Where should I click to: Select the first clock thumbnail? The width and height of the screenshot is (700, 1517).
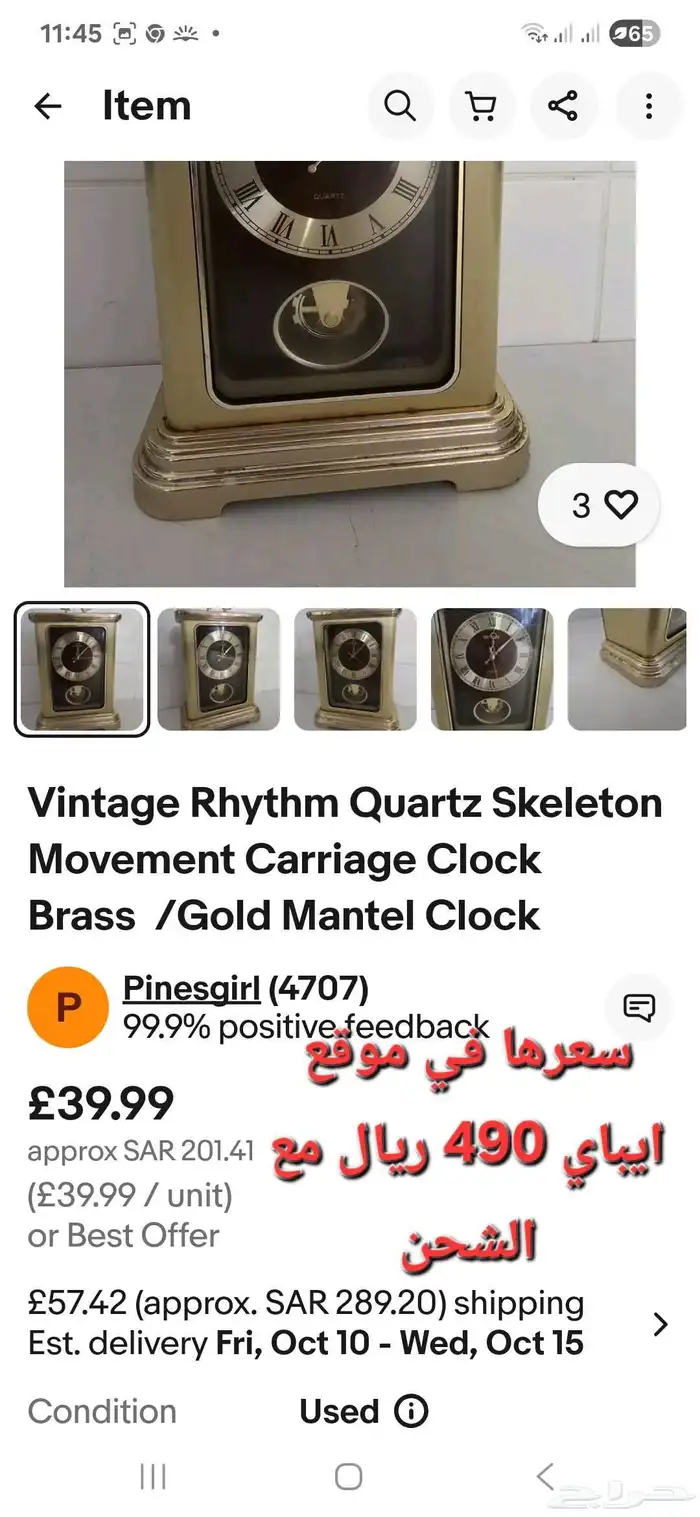pyautogui.click(x=83, y=669)
